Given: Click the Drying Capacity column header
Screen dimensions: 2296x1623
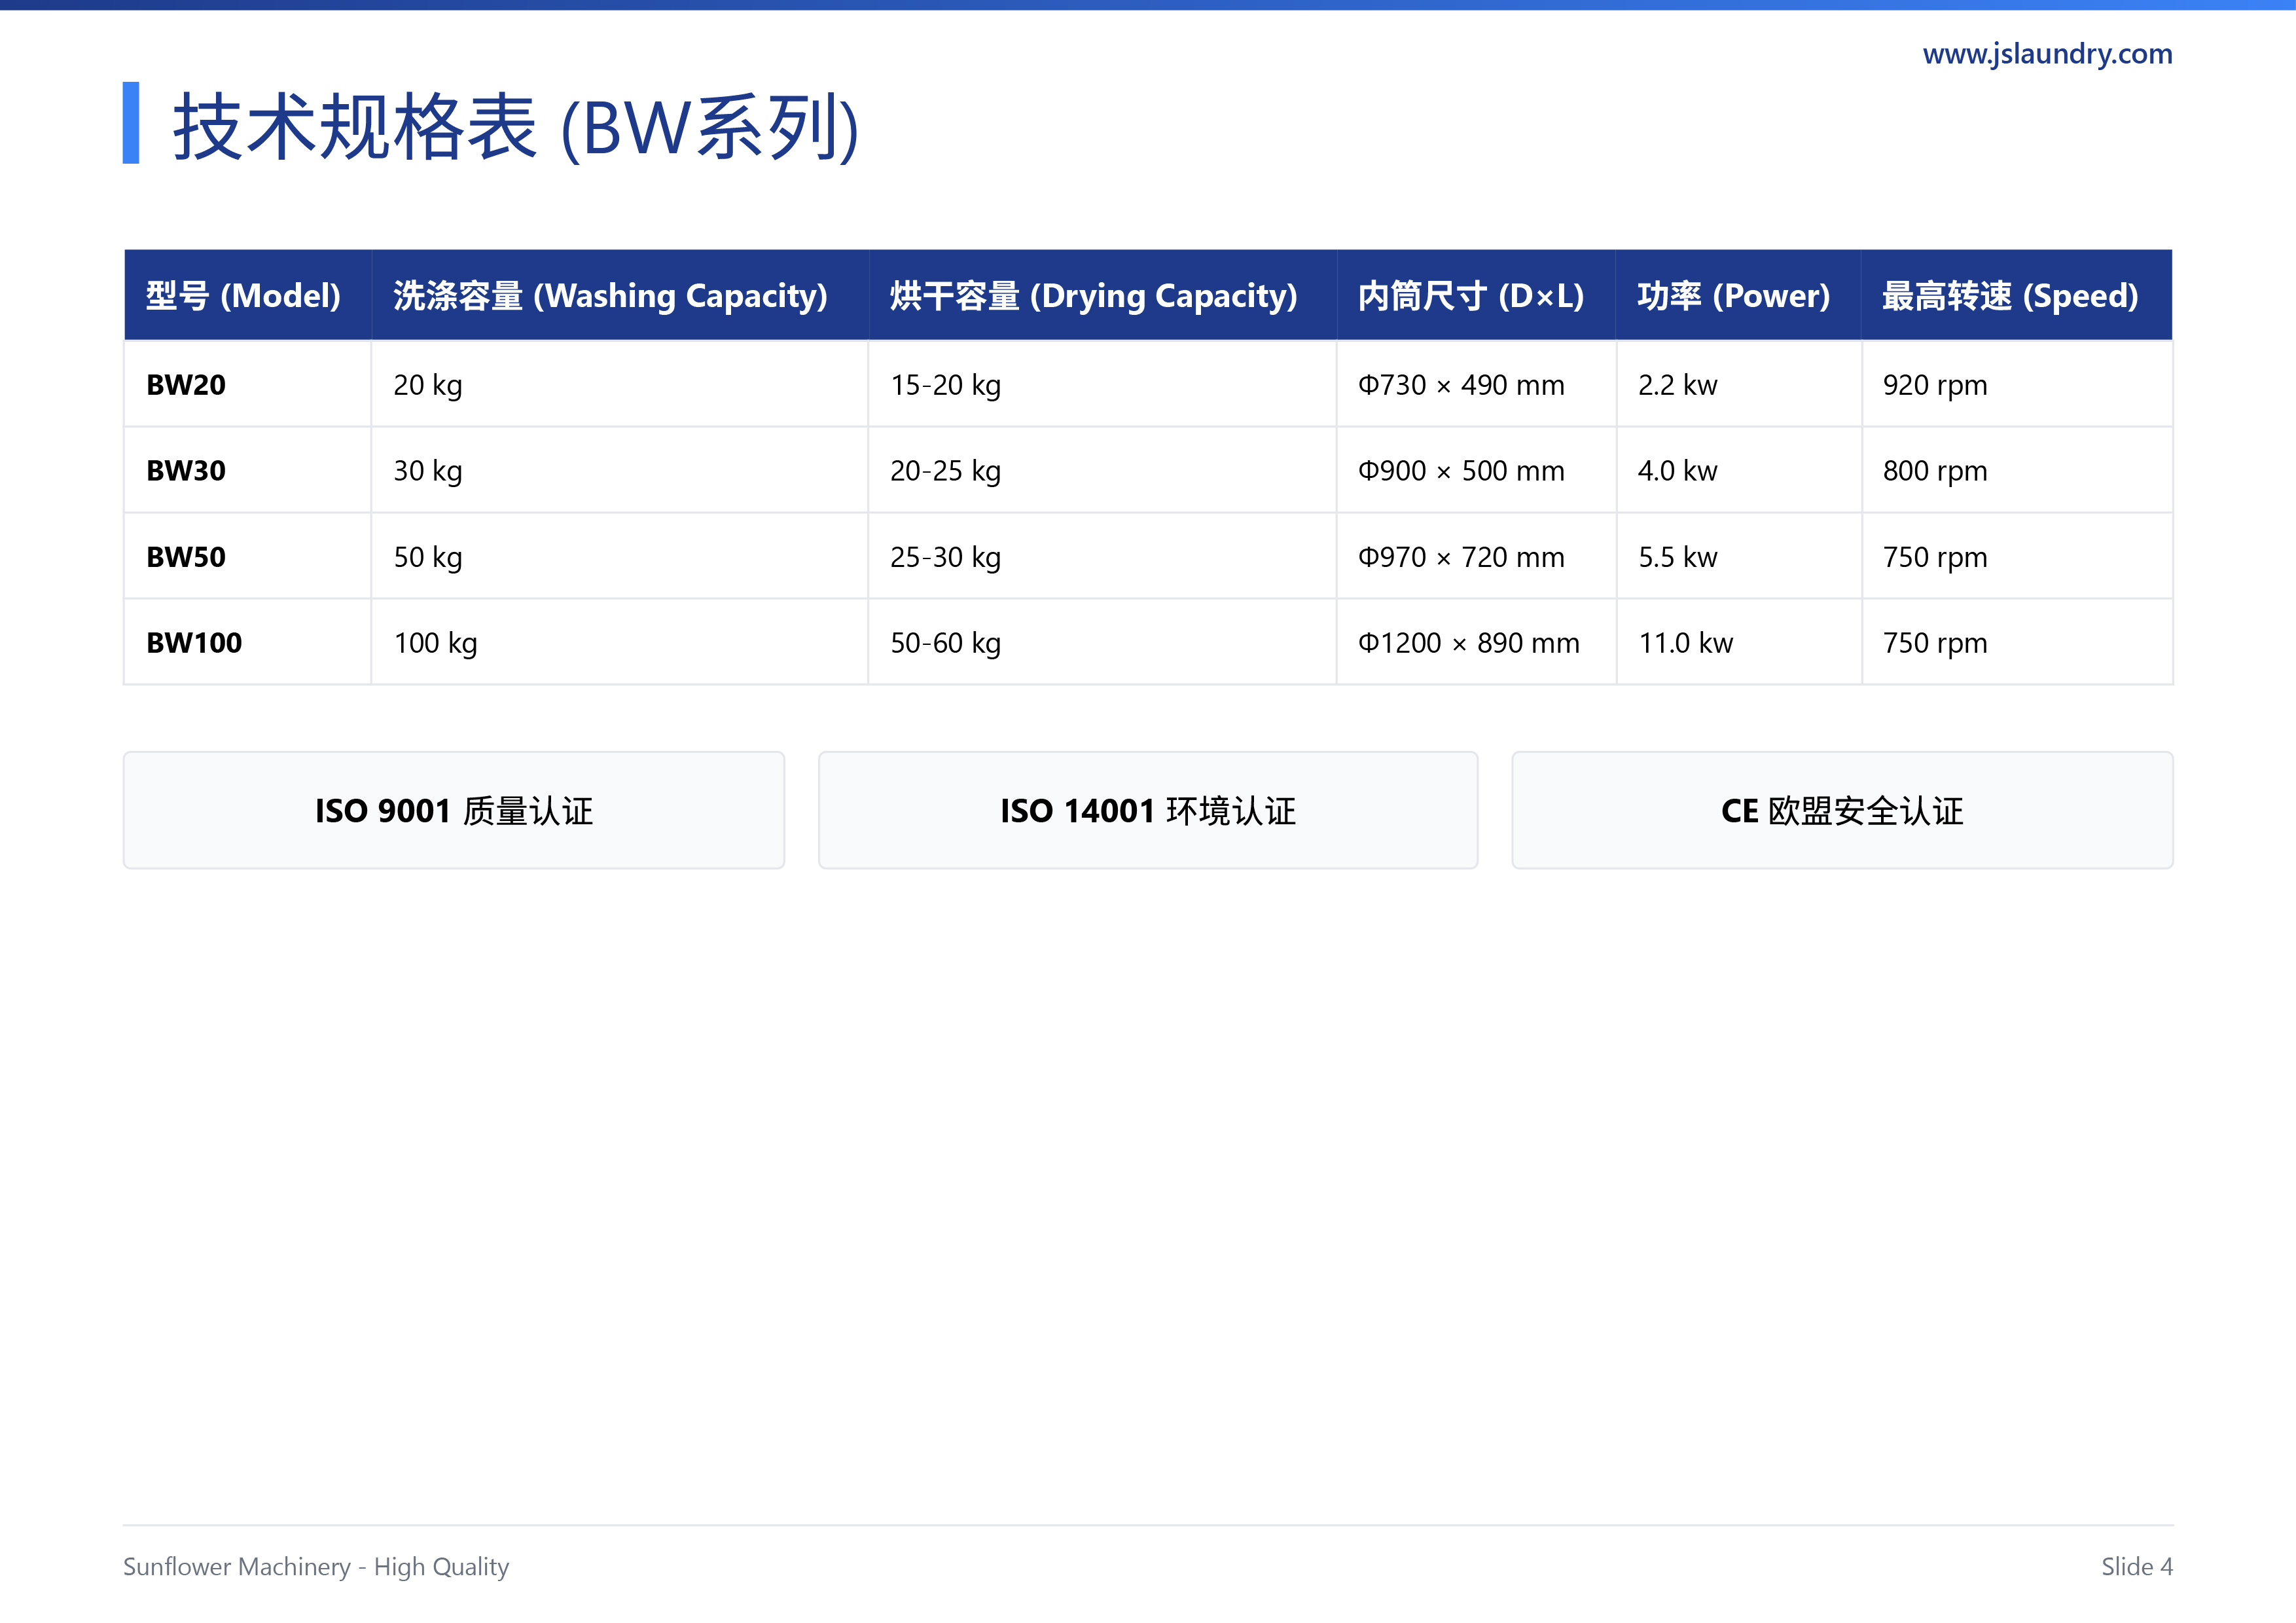Looking at the screenshot, I should 1102,295.
